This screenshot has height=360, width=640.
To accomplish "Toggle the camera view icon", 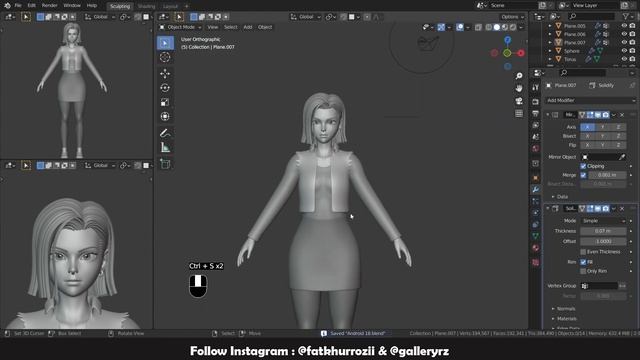I will (x=519, y=101).
